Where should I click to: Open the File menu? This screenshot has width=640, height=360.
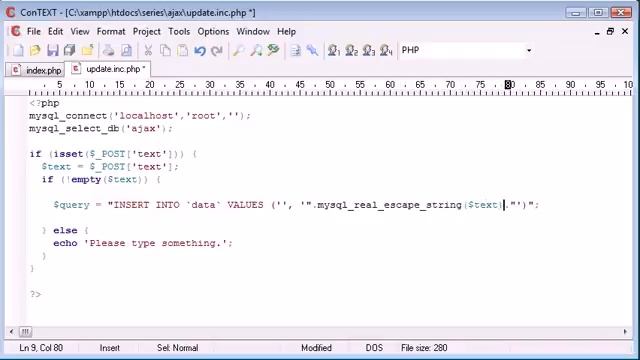coord(33,31)
